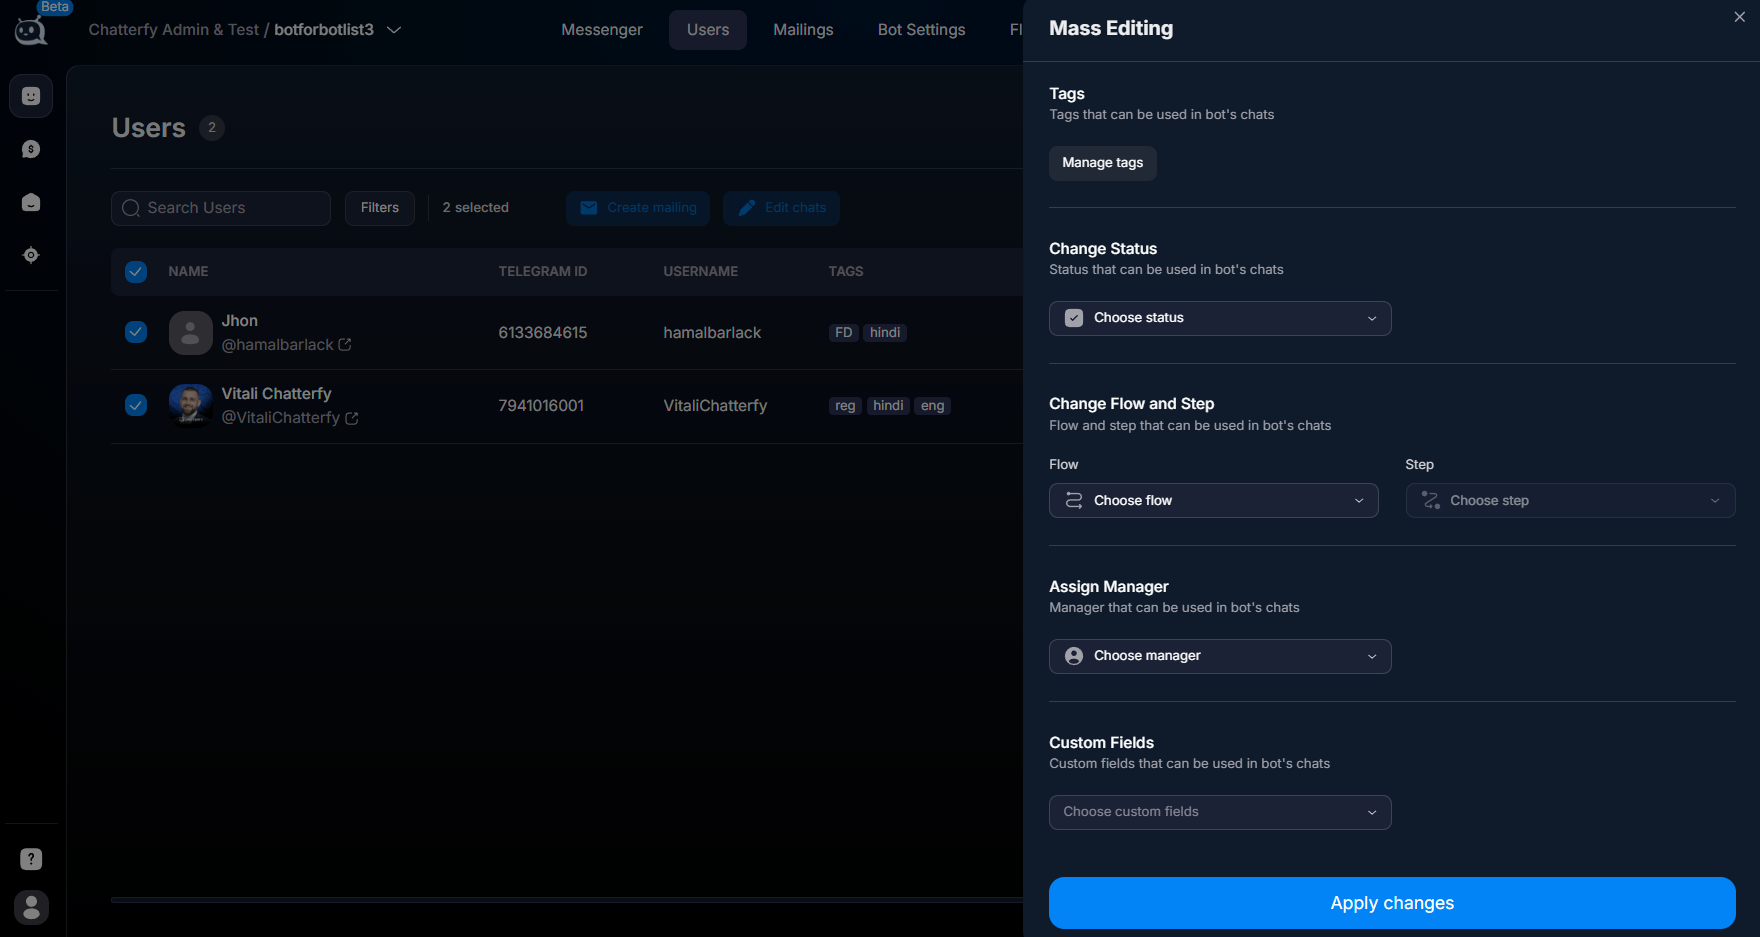Open the Choose manager dropdown
1760x937 pixels.
tap(1220, 656)
